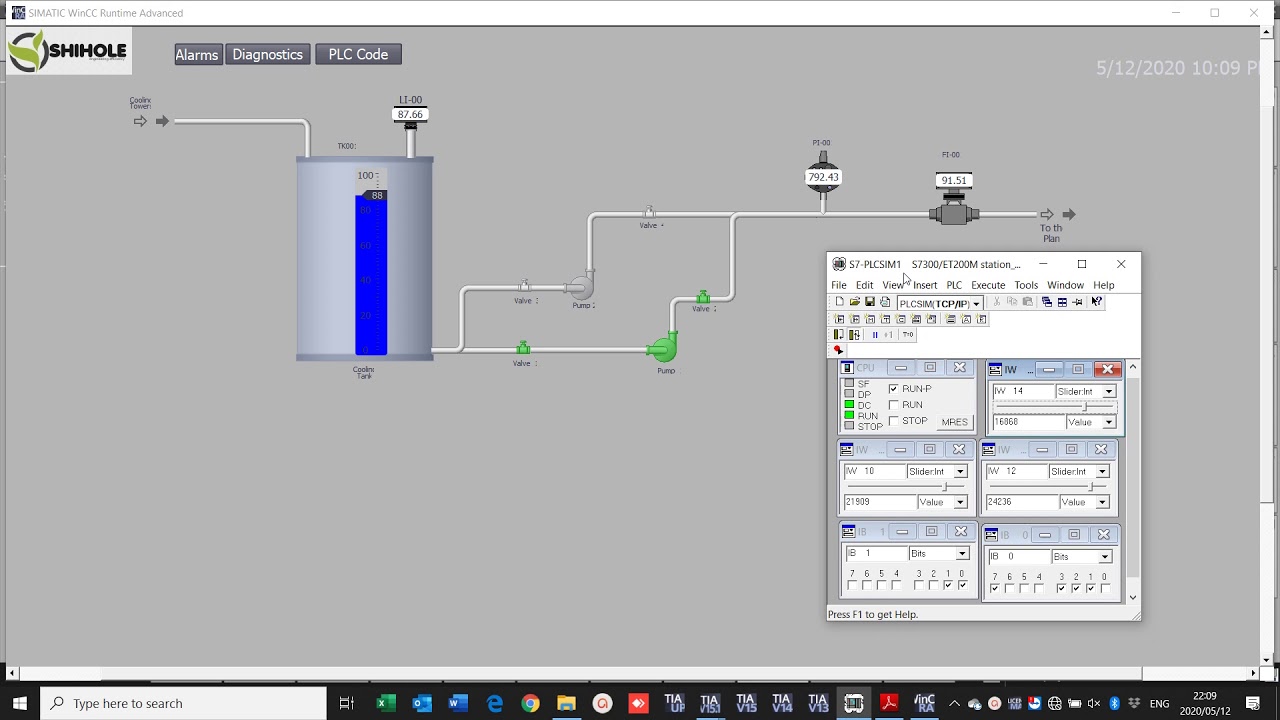Toggle bit 0 of IB 0

(1104, 588)
